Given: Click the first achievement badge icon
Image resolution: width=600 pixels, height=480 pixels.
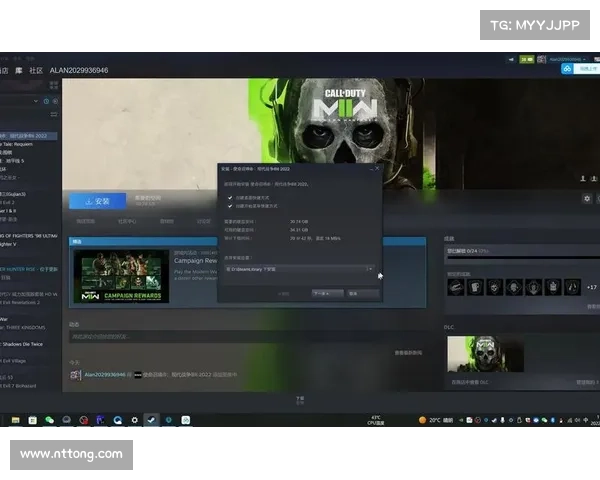Looking at the screenshot, I should pyautogui.click(x=456, y=287).
